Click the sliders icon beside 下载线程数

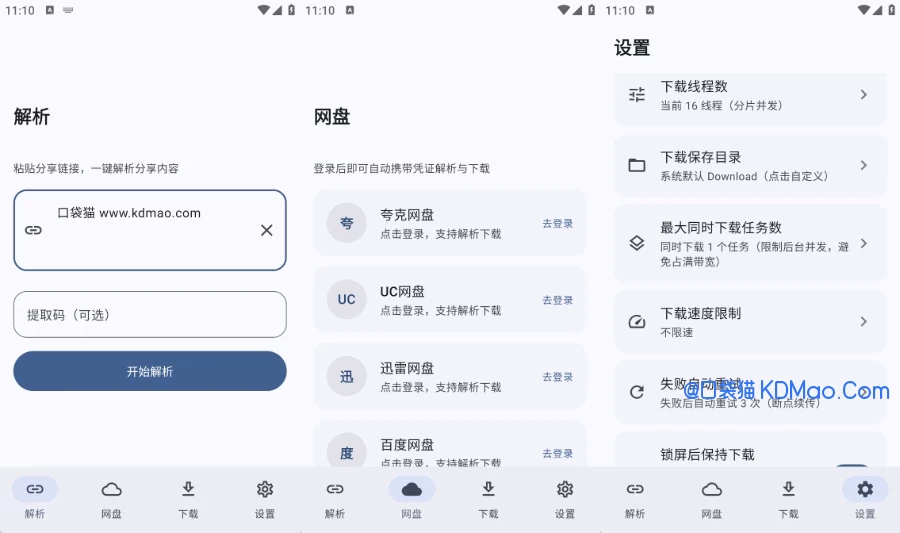[637, 95]
